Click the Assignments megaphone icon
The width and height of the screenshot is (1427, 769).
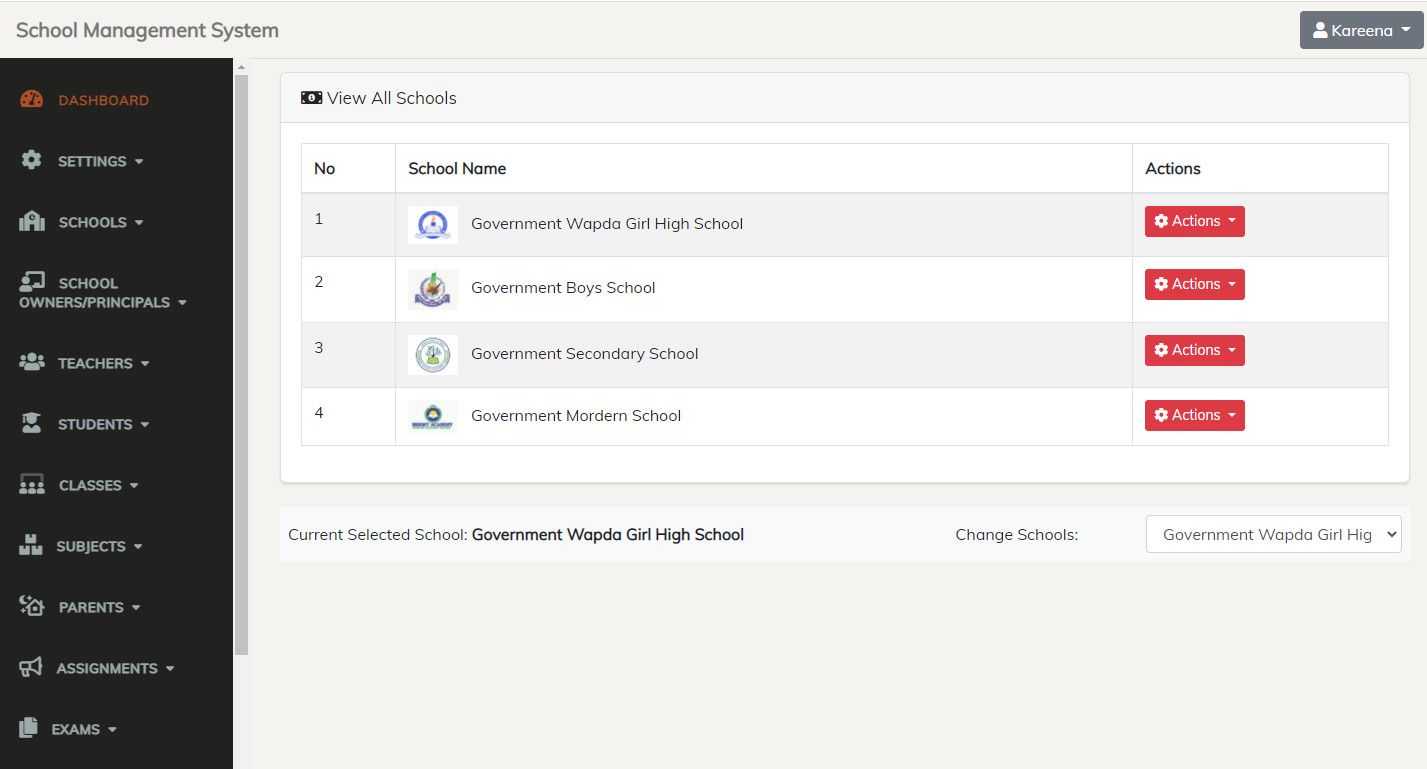31,667
